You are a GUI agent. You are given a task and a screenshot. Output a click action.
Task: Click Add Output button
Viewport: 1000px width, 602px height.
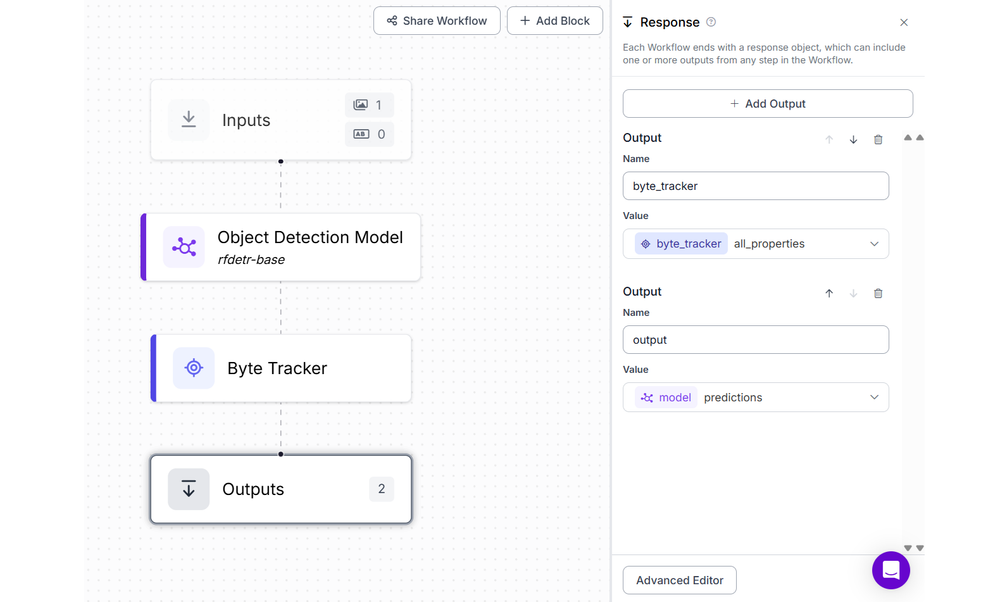coord(767,104)
